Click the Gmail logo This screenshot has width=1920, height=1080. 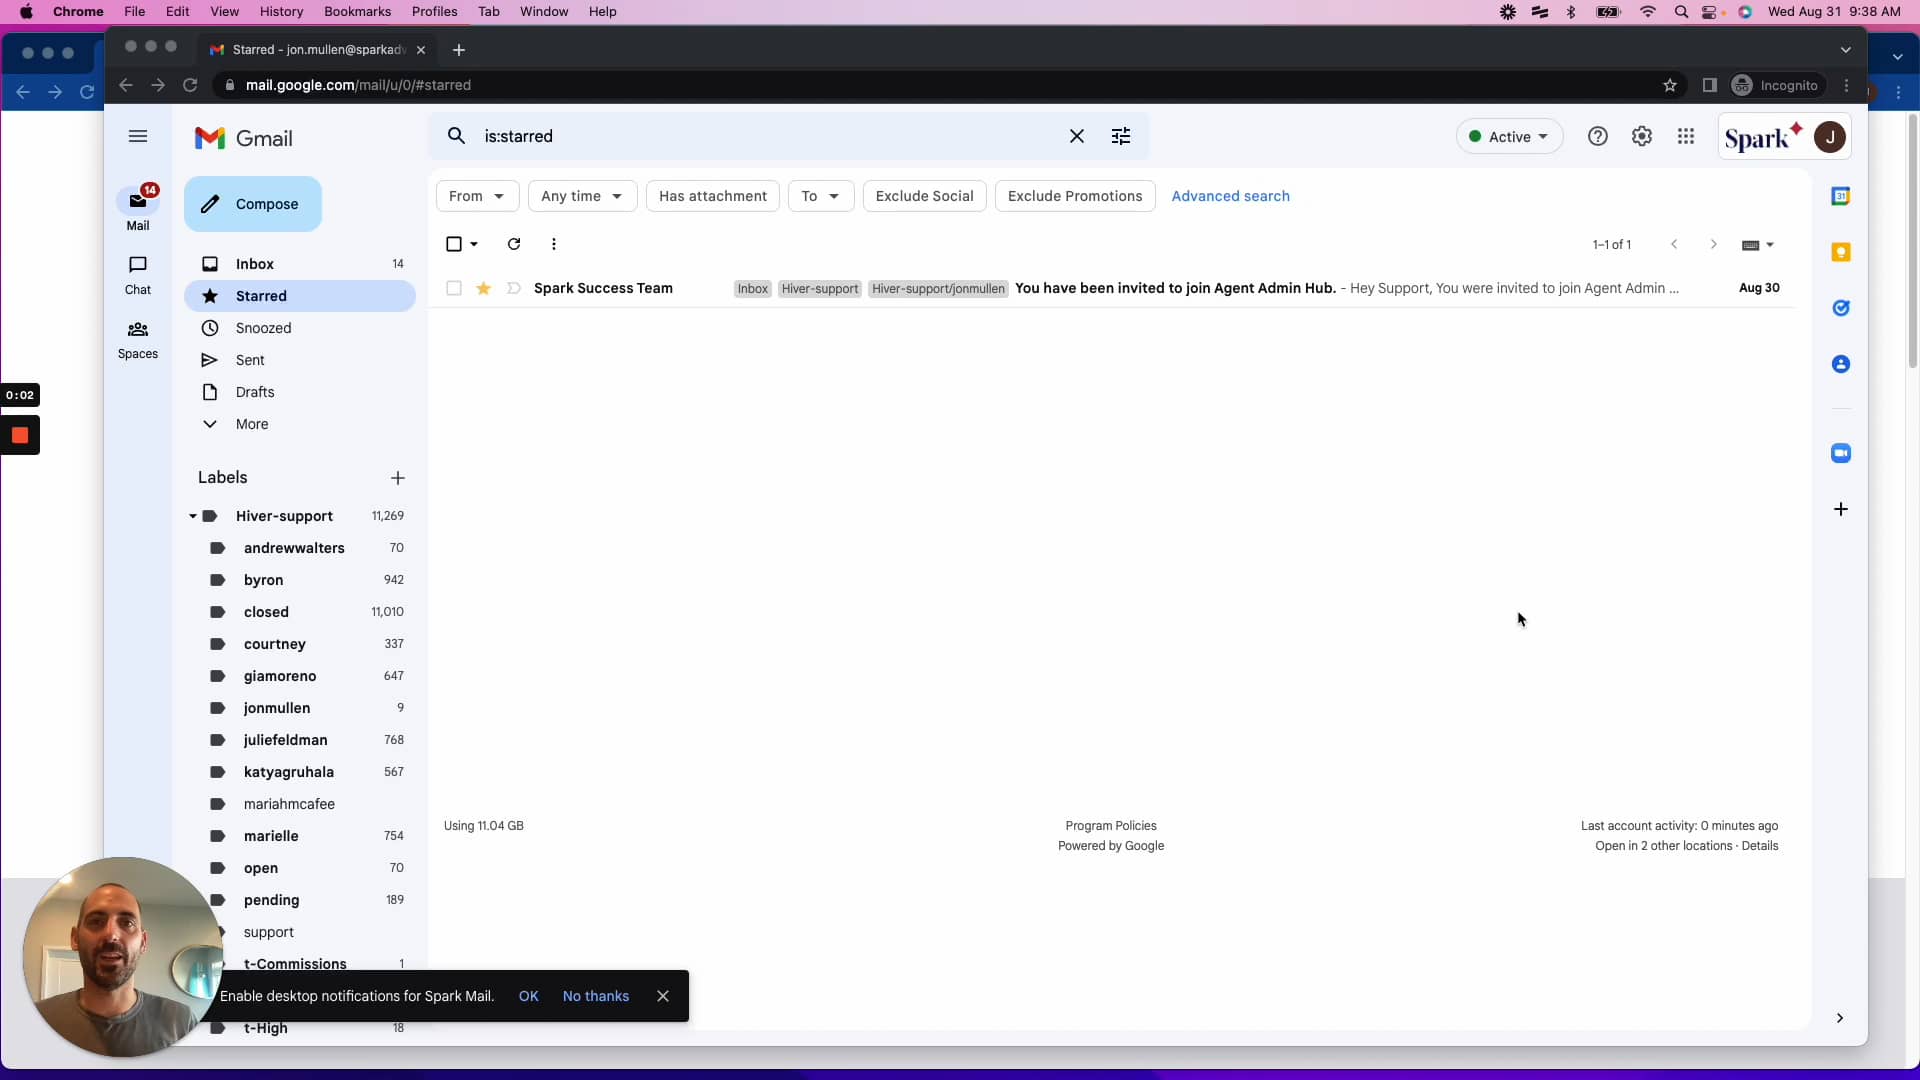click(243, 138)
